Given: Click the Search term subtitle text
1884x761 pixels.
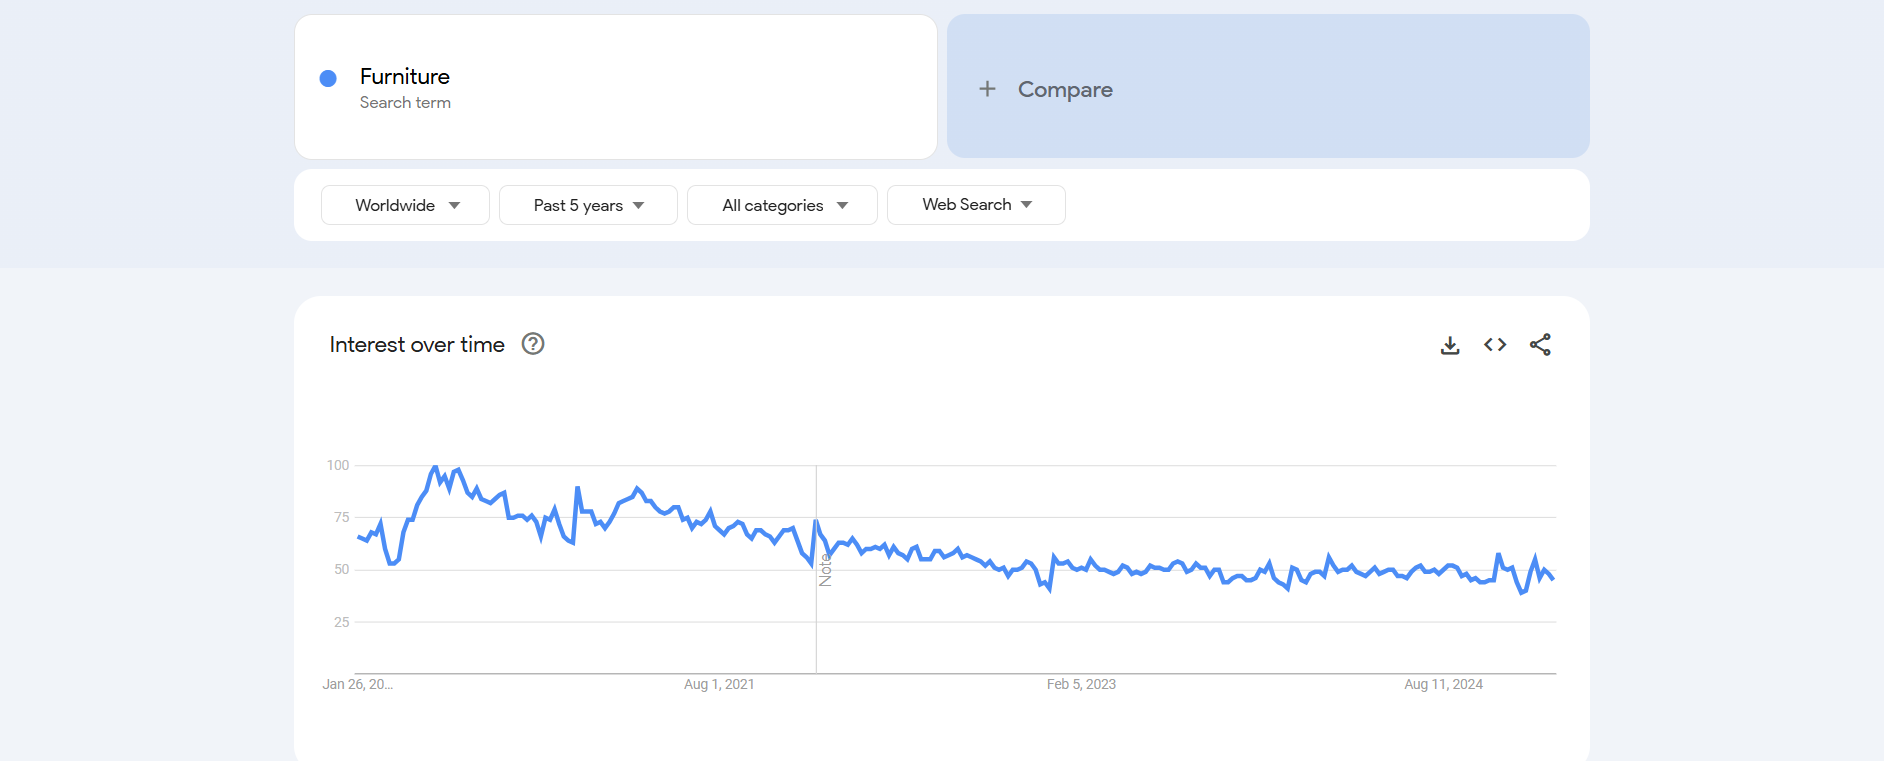Looking at the screenshot, I should 405,103.
